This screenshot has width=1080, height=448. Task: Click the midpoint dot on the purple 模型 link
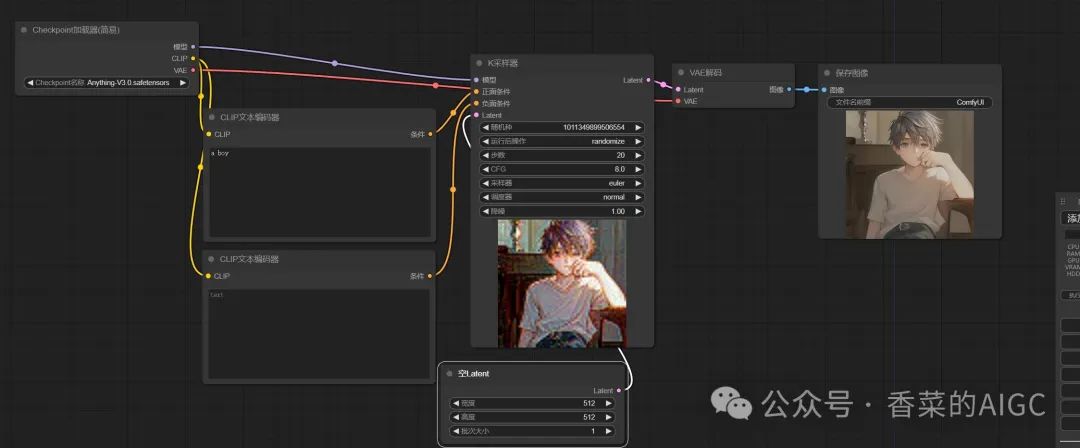point(335,63)
